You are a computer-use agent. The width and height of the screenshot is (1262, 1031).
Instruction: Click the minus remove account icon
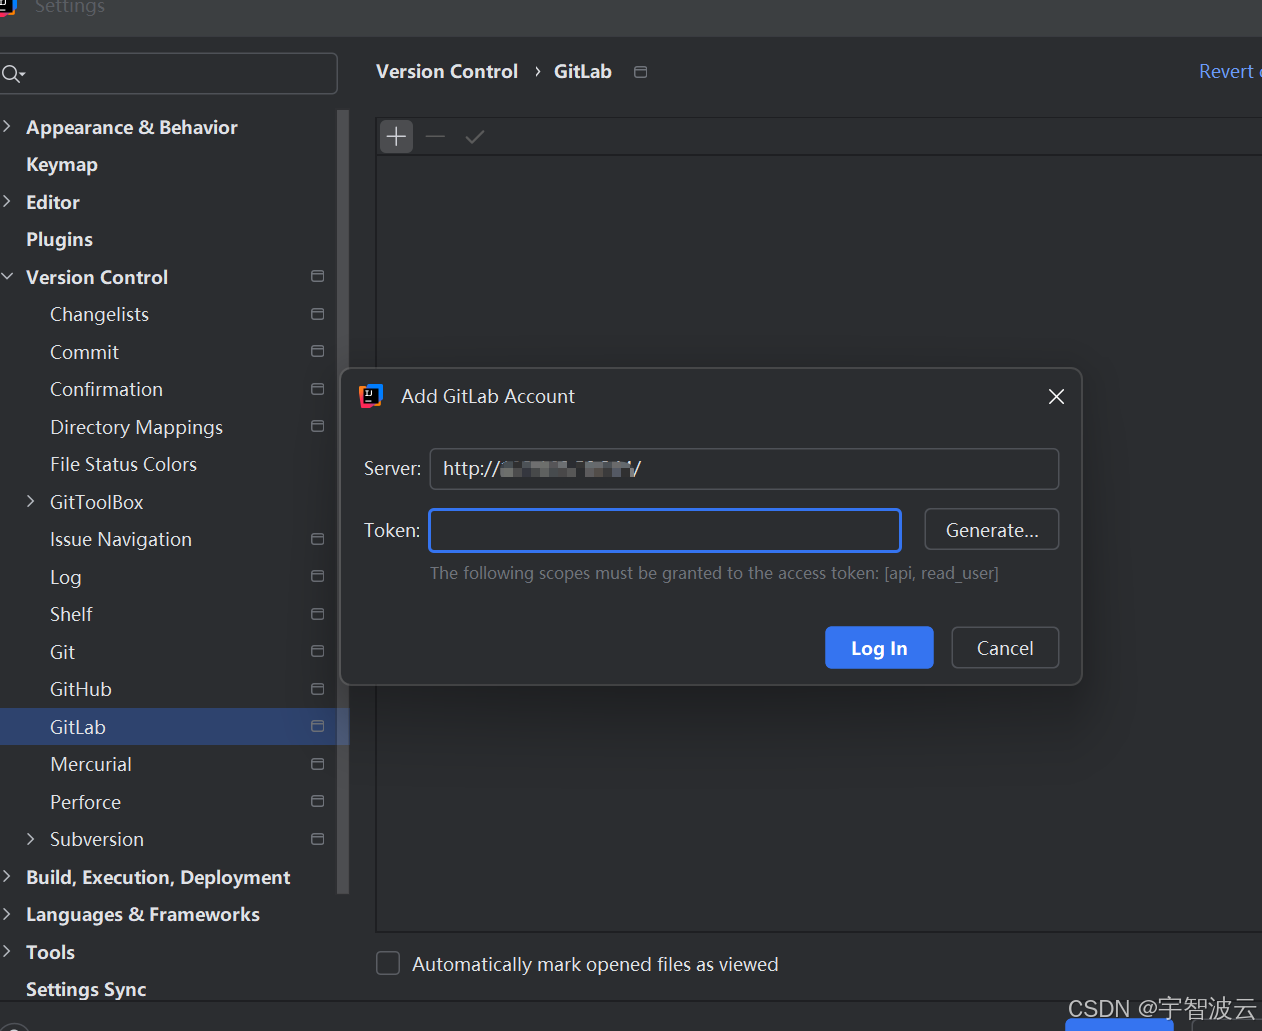(x=435, y=137)
